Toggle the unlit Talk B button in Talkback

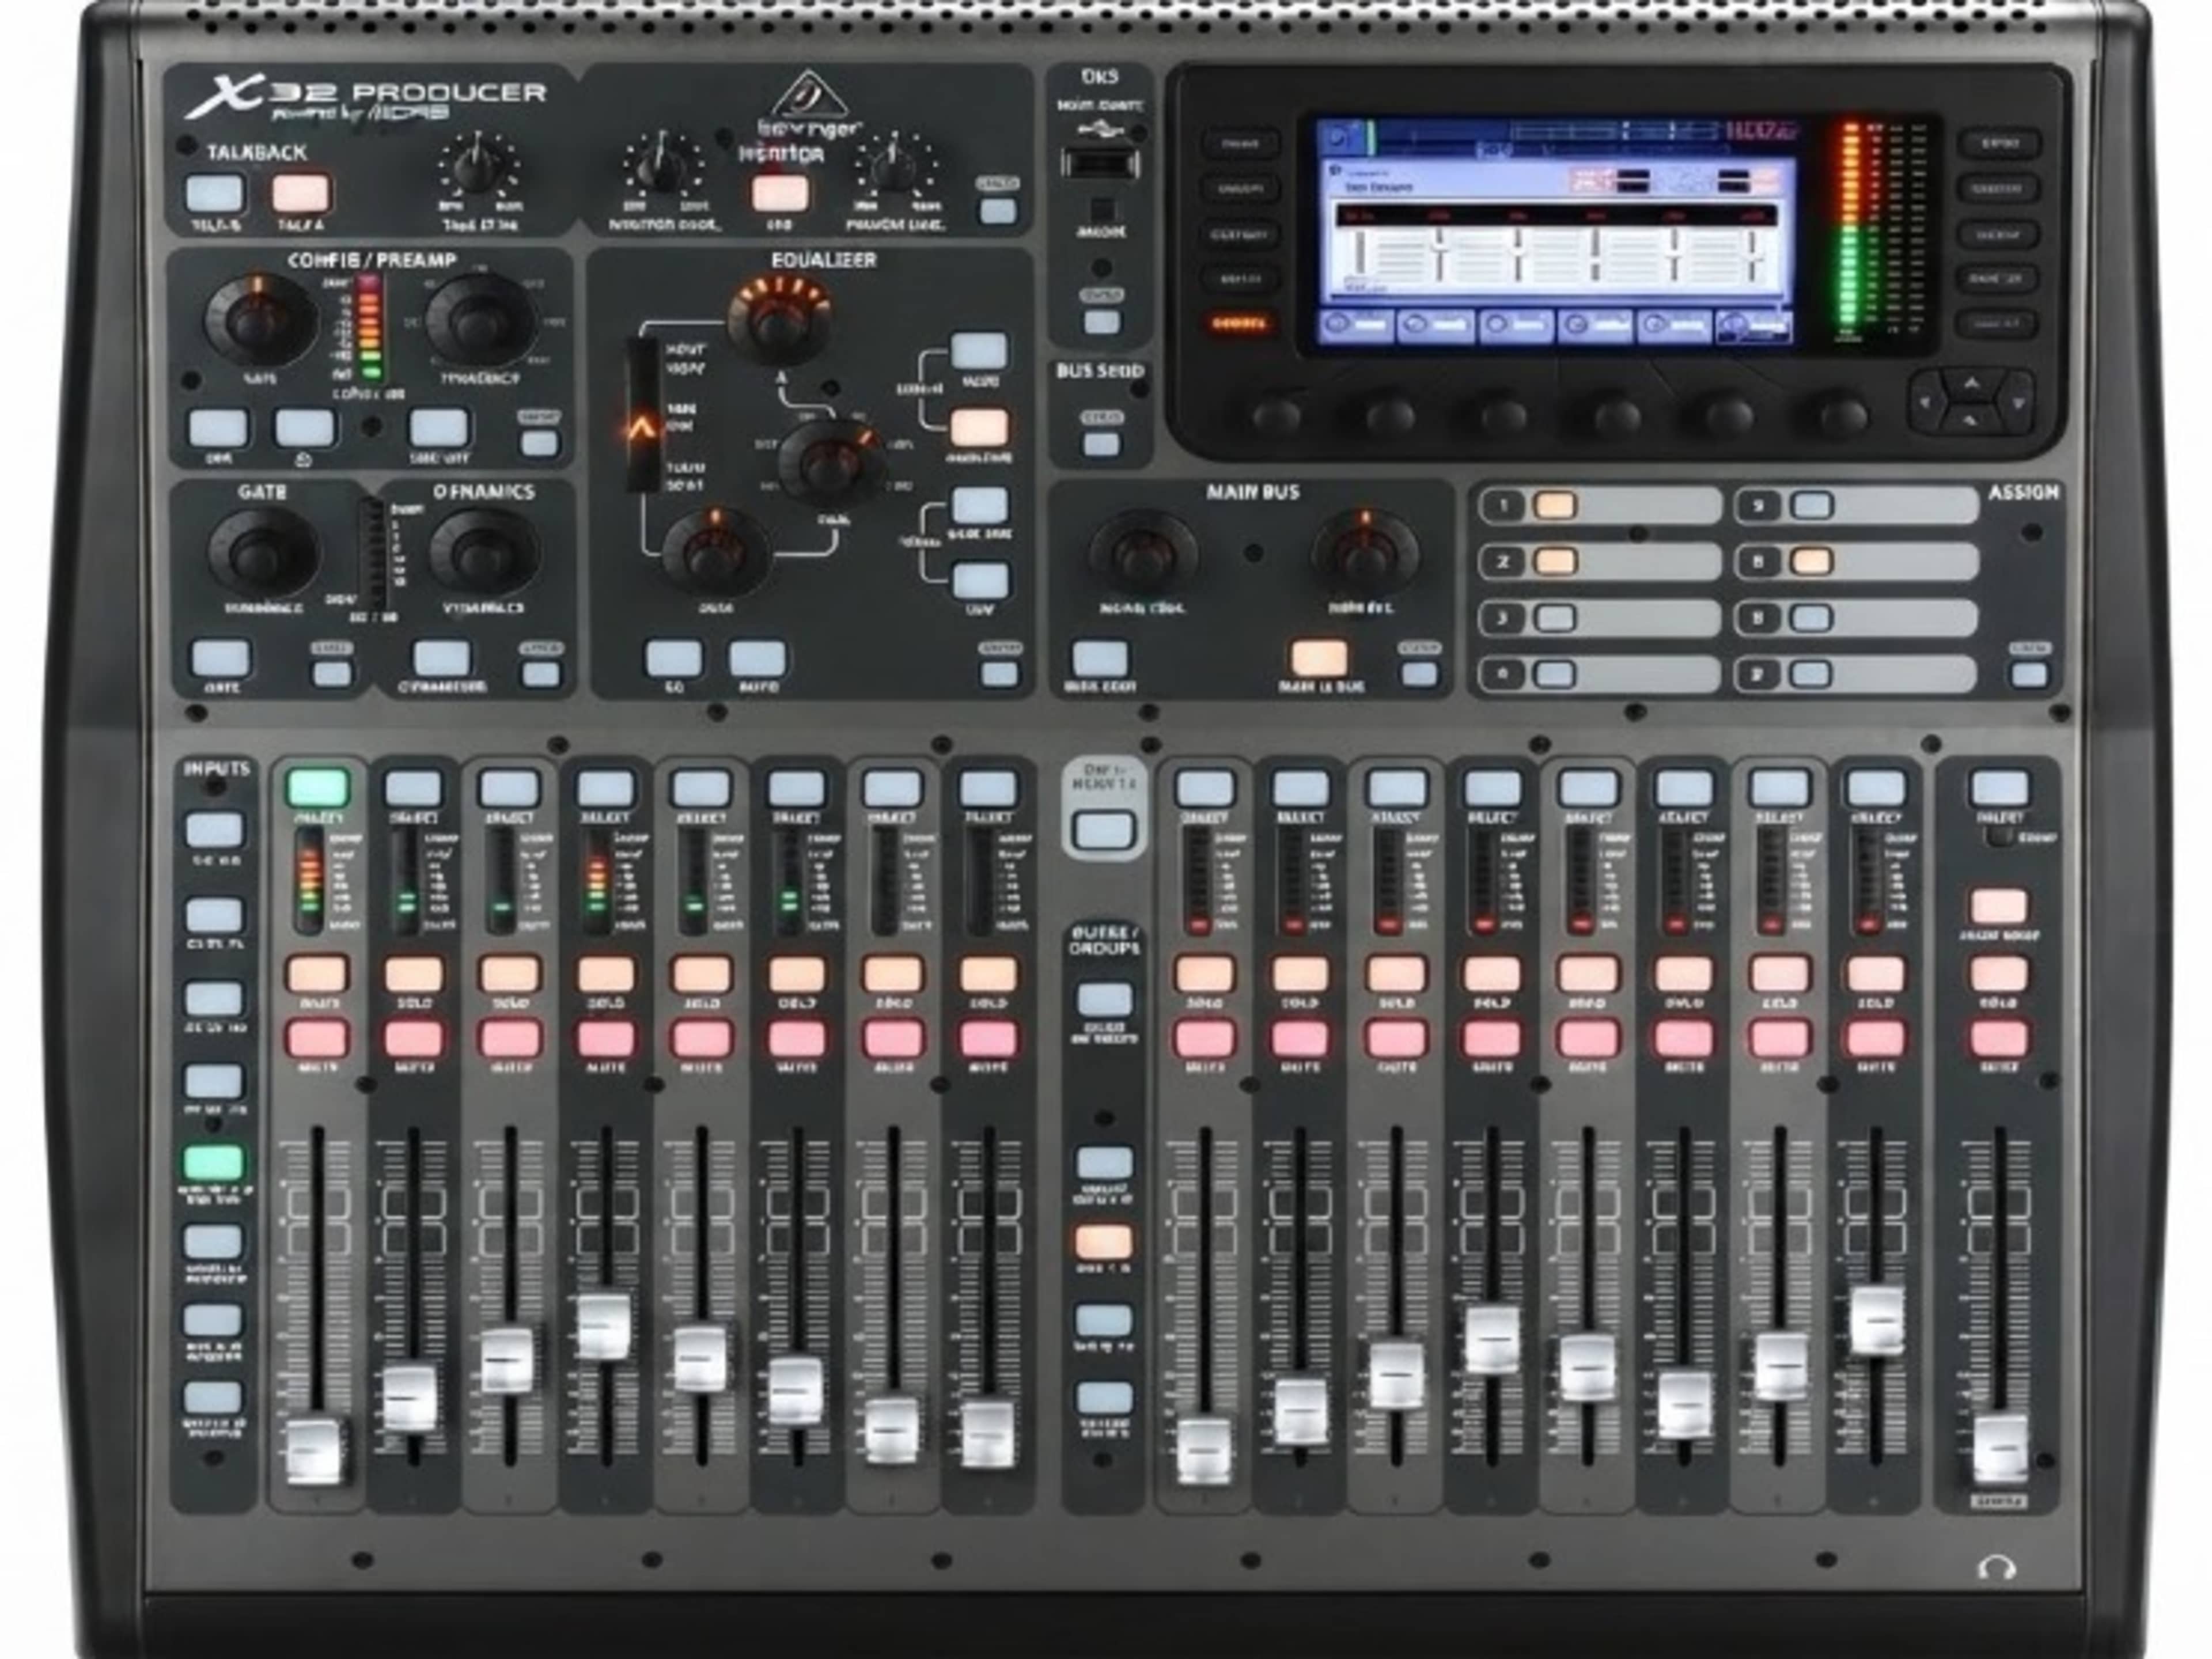coord(215,193)
